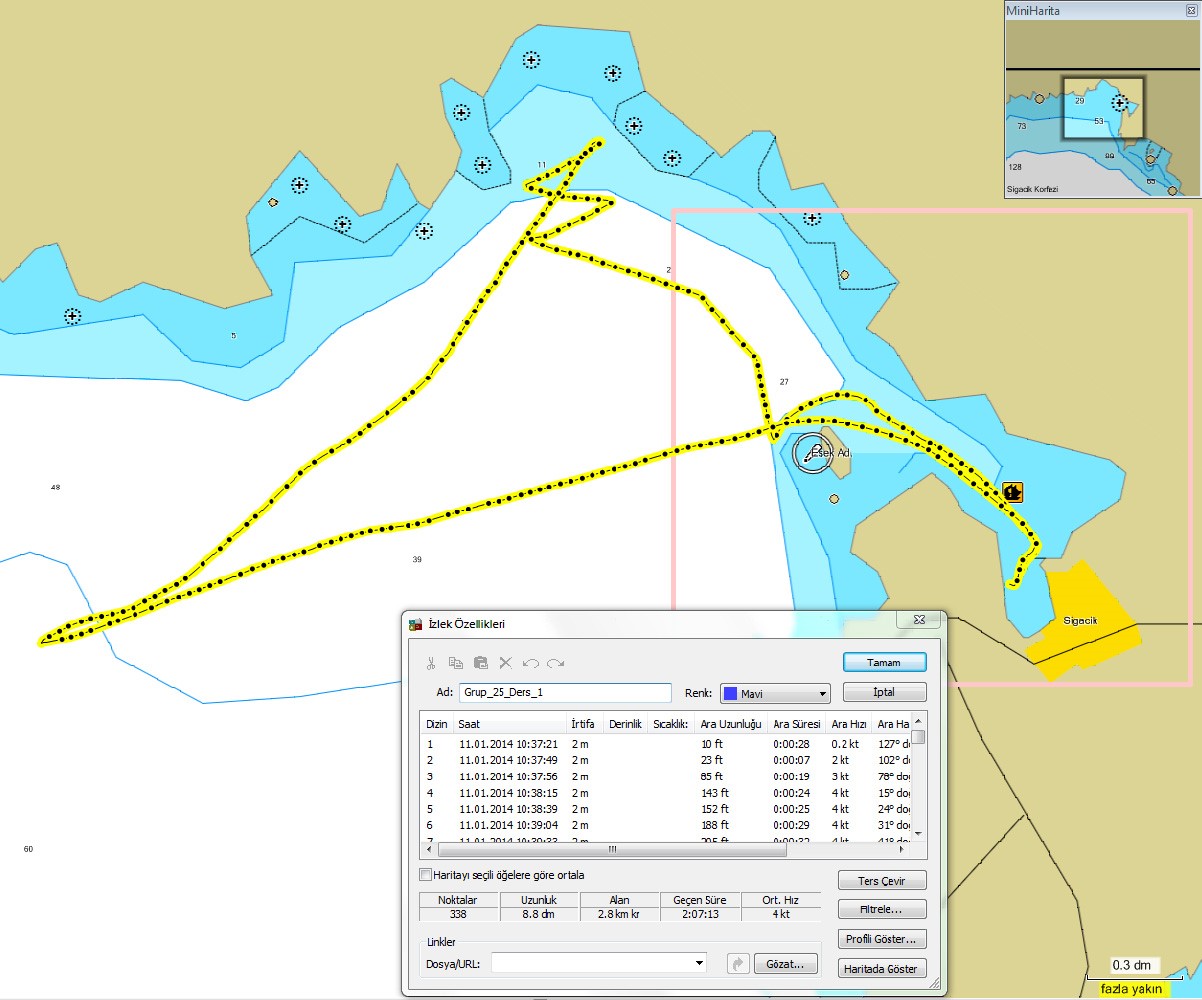The width and height of the screenshot is (1202, 1000).
Task: Click the 'fazla yakın' zoom status label
Action: (1132, 989)
